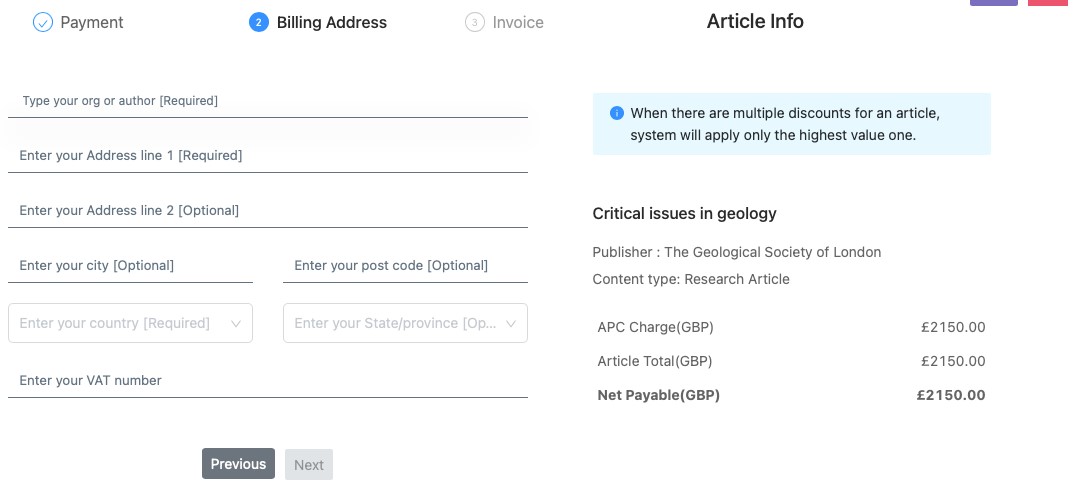The width and height of the screenshot is (1077, 492).
Task: Focus the post code input
Action: (405, 266)
